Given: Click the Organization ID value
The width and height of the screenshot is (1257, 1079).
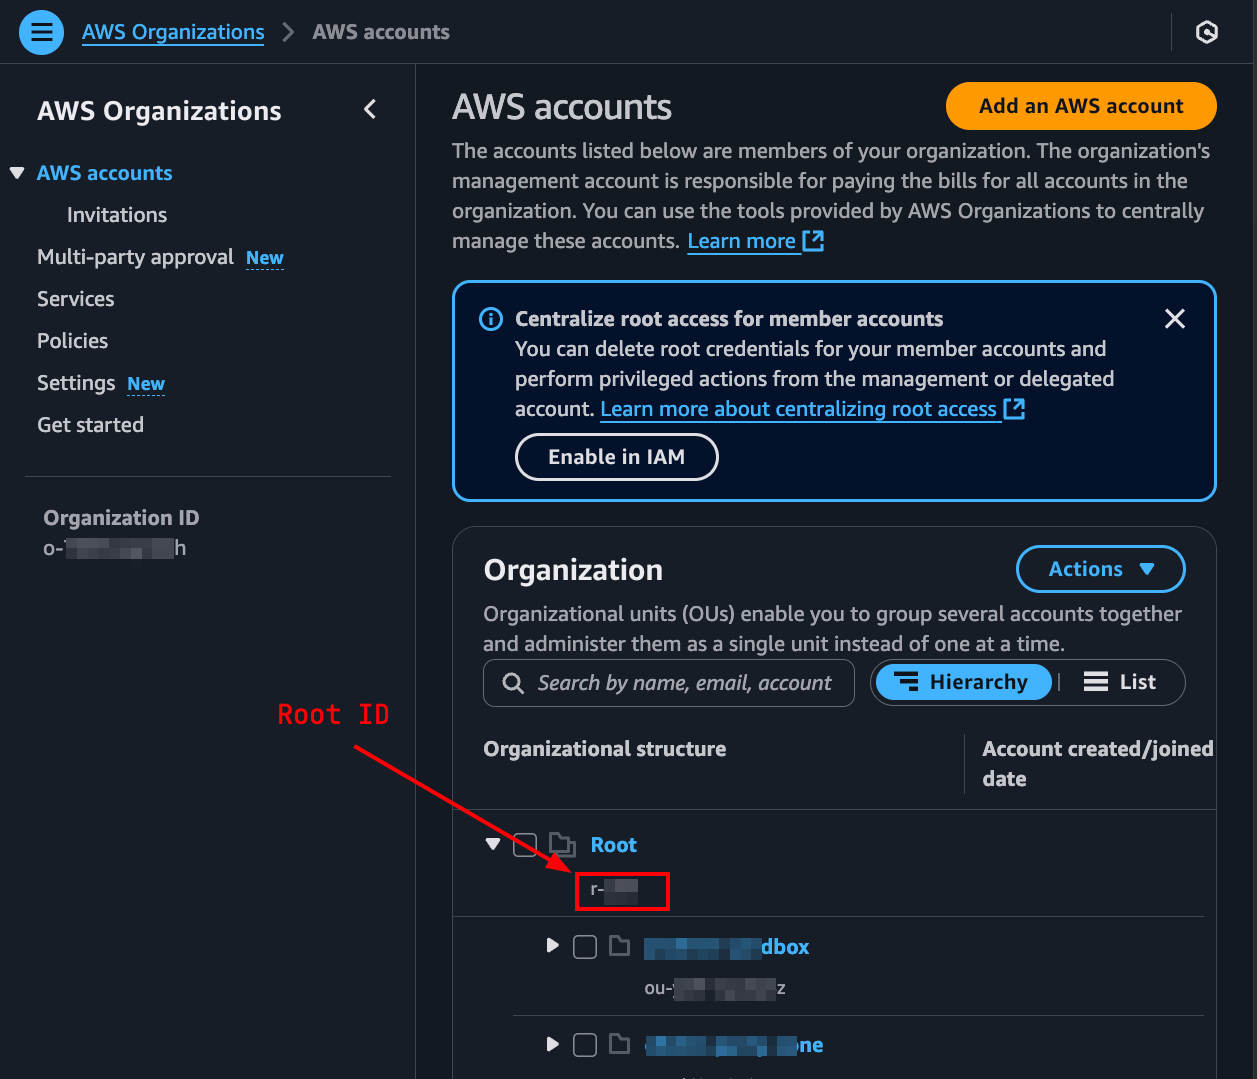Looking at the screenshot, I should point(115,548).
